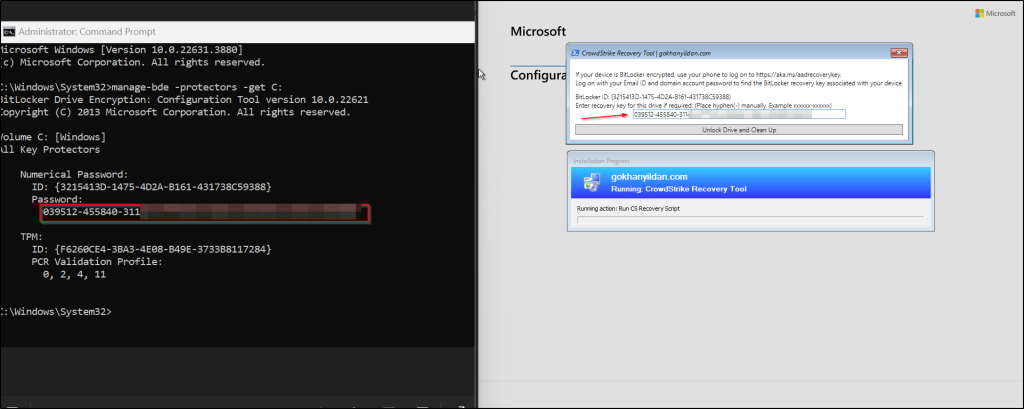Screen dimensions: 1024x409
Task: Click the PowerShell icon of CrowdStrike Recovery Tool
Action: pyautogui.click(x=574, y=53)
